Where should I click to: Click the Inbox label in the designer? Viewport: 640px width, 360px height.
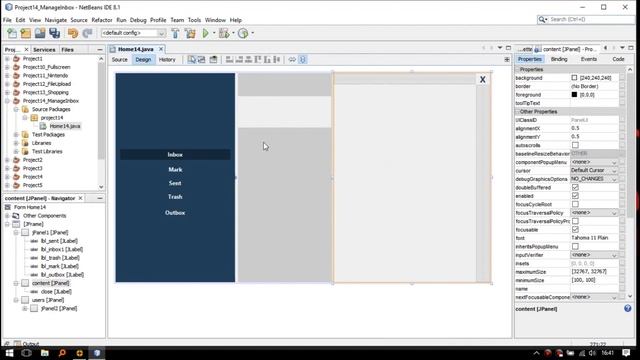click(175, 155)
